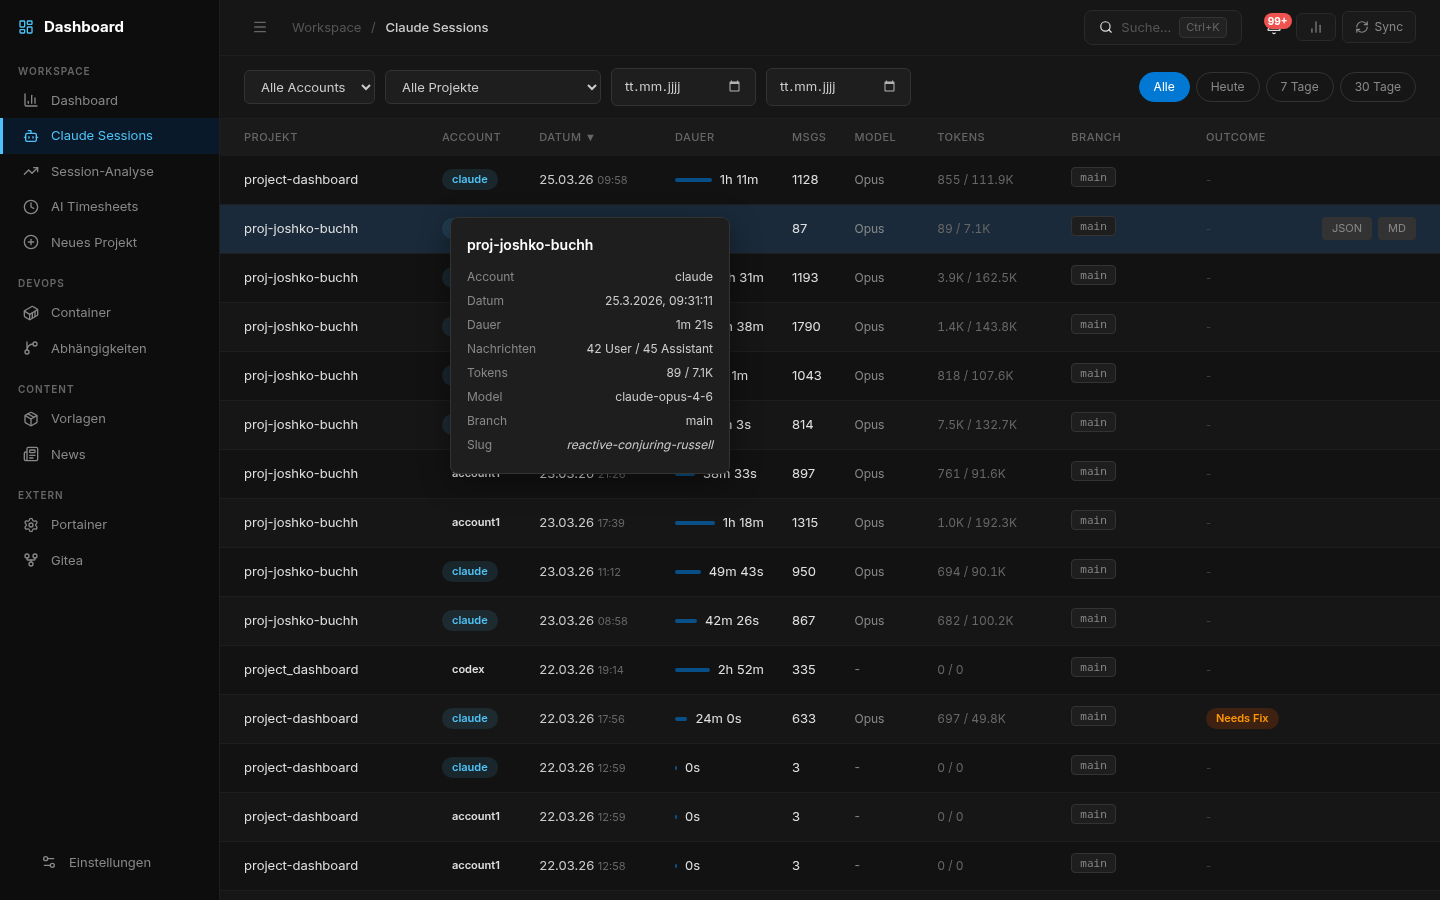Enable the Heute filter pill
Viewport: 1440px width, 900px height.
(1227, 87)
